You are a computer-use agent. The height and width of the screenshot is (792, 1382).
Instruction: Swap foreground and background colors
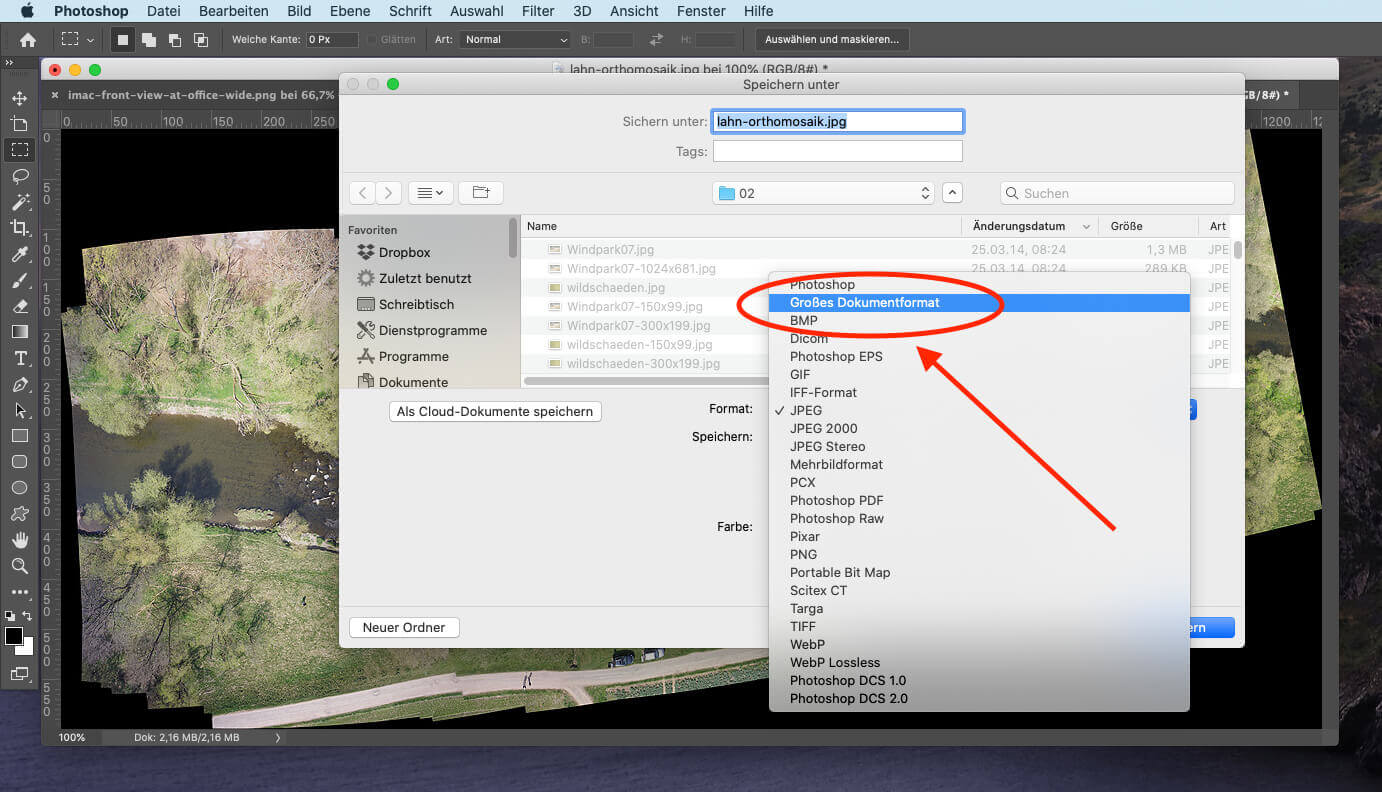(x=27, y=616)
